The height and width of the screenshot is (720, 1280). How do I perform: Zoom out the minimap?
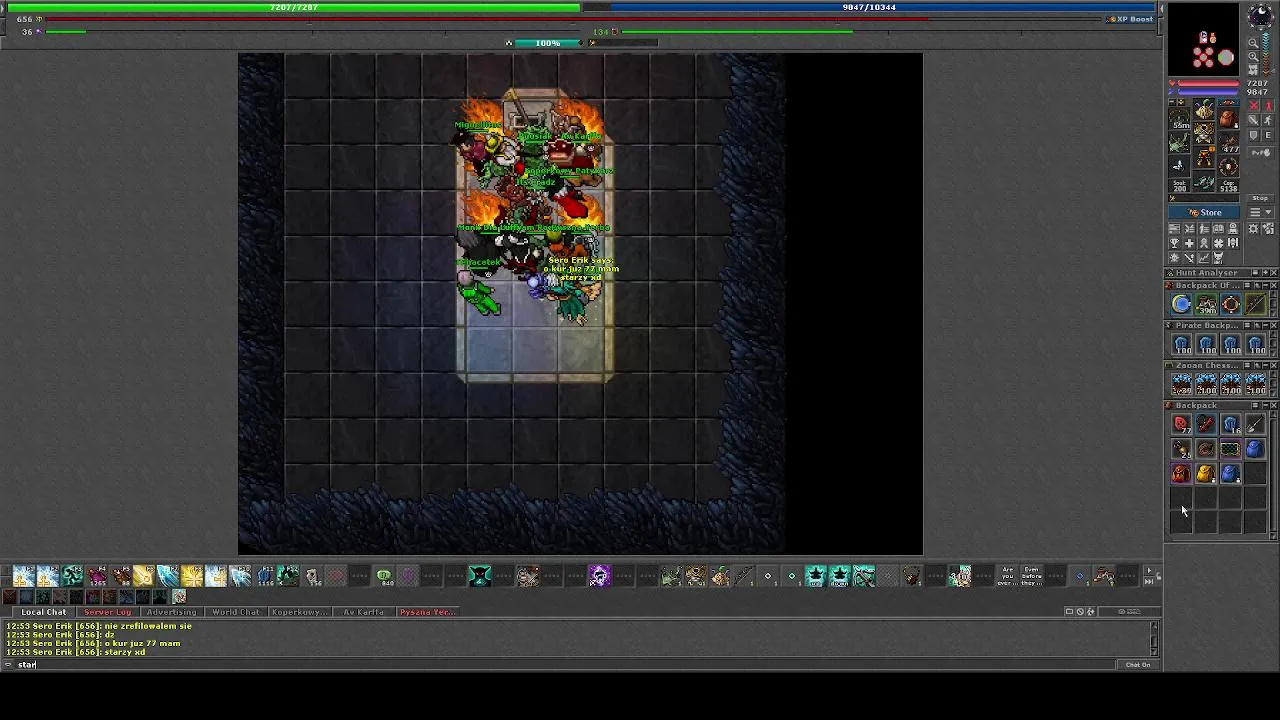(1254, 42)
